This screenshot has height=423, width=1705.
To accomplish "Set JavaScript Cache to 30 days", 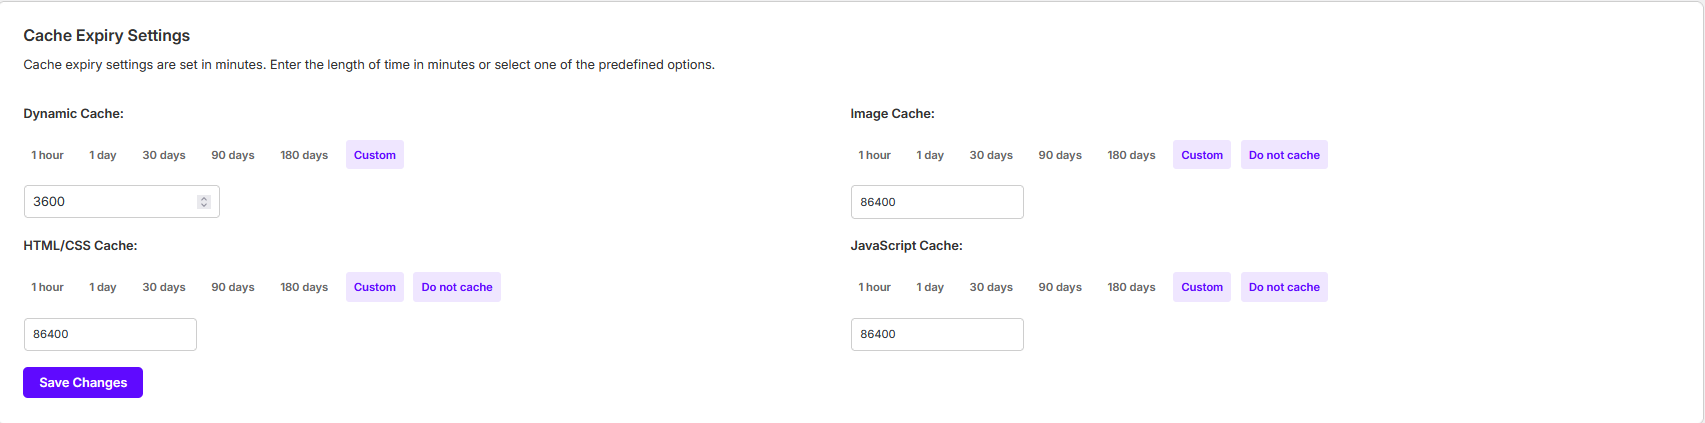I will click(x=991, y=287).
